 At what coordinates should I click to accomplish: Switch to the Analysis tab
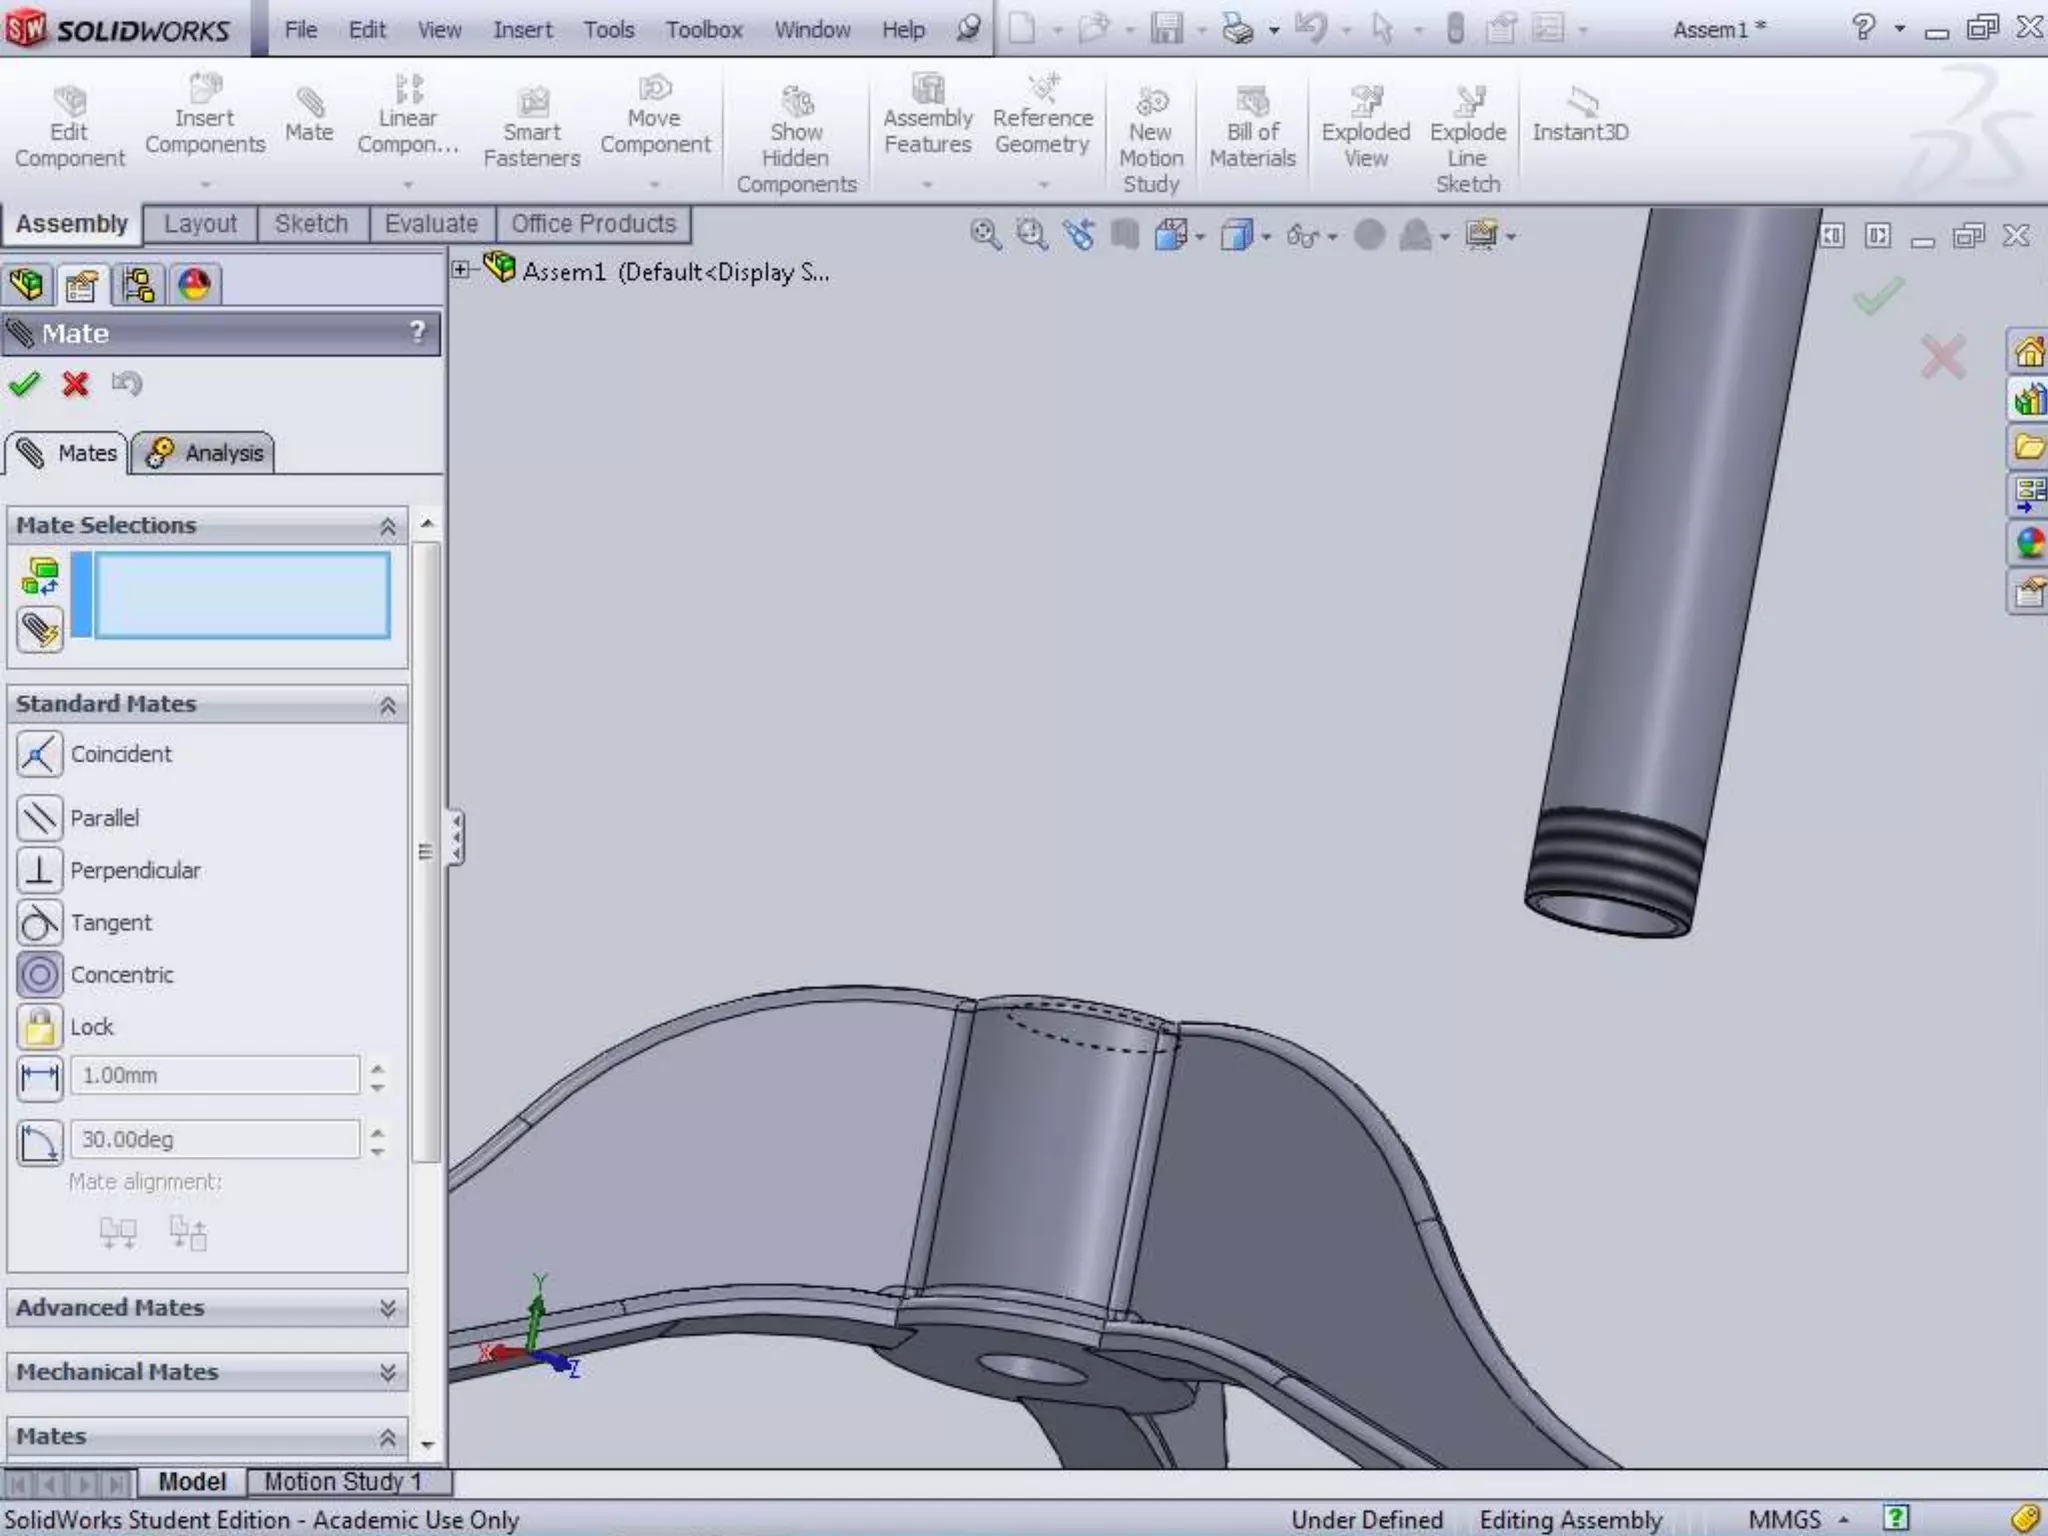coord(204,453)
